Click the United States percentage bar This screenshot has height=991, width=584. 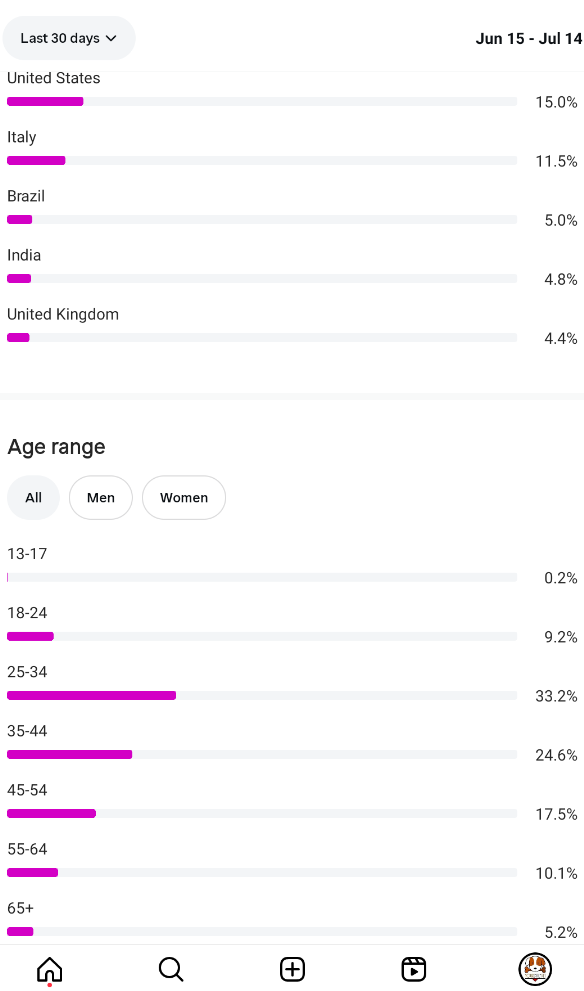pyautogui.click(x=262, y=102)
